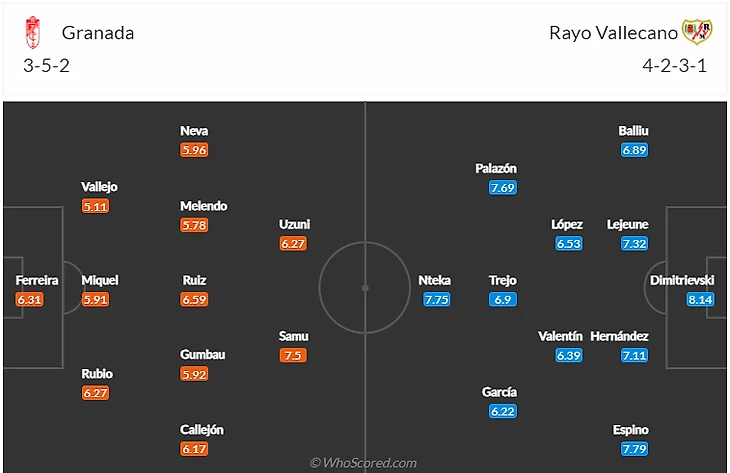Click the Rayo Vallecano club crest icon
Viewport: 730px width, 473px height.
tap(696, 32)
